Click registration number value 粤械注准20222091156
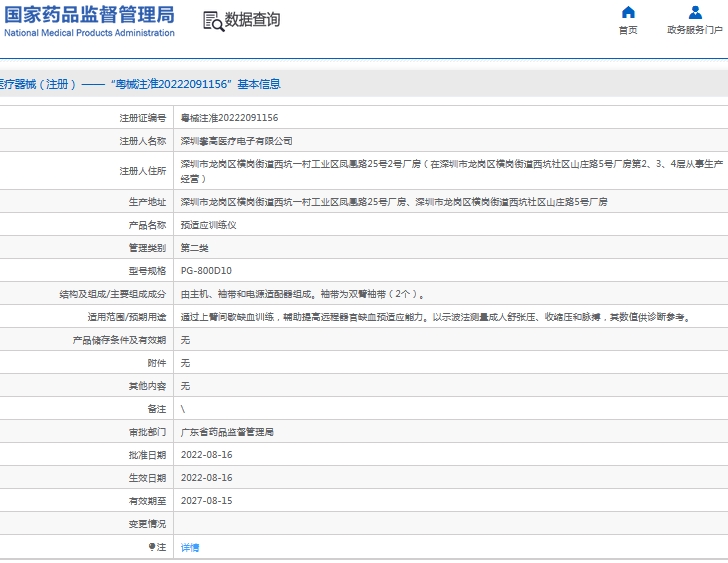The image size is (728, 563). [229, 118]
